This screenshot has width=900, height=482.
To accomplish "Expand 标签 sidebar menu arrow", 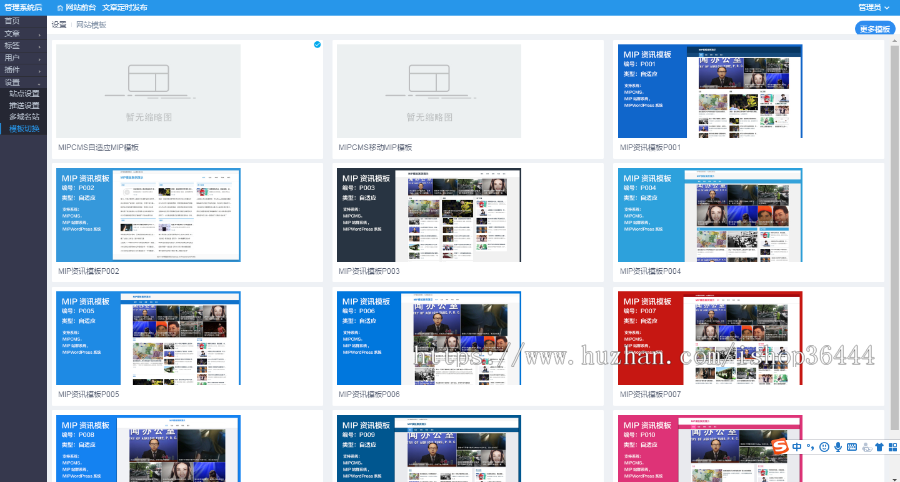I will coord(40,47).
